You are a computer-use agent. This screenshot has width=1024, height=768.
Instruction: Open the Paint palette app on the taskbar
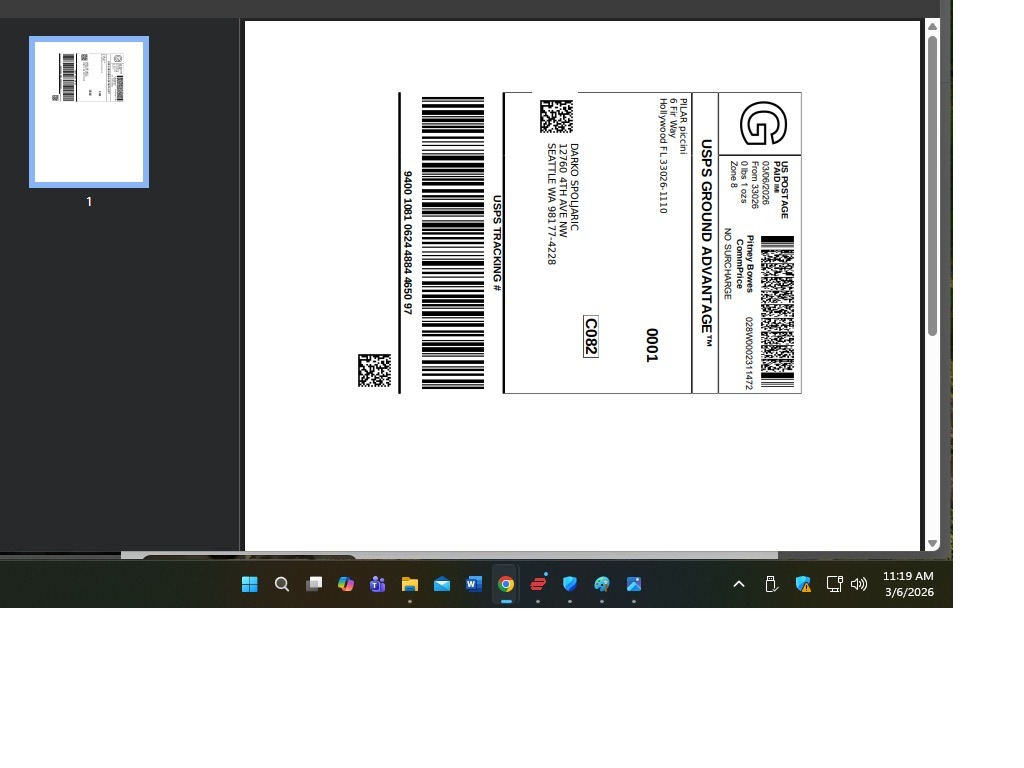point(602,584)
